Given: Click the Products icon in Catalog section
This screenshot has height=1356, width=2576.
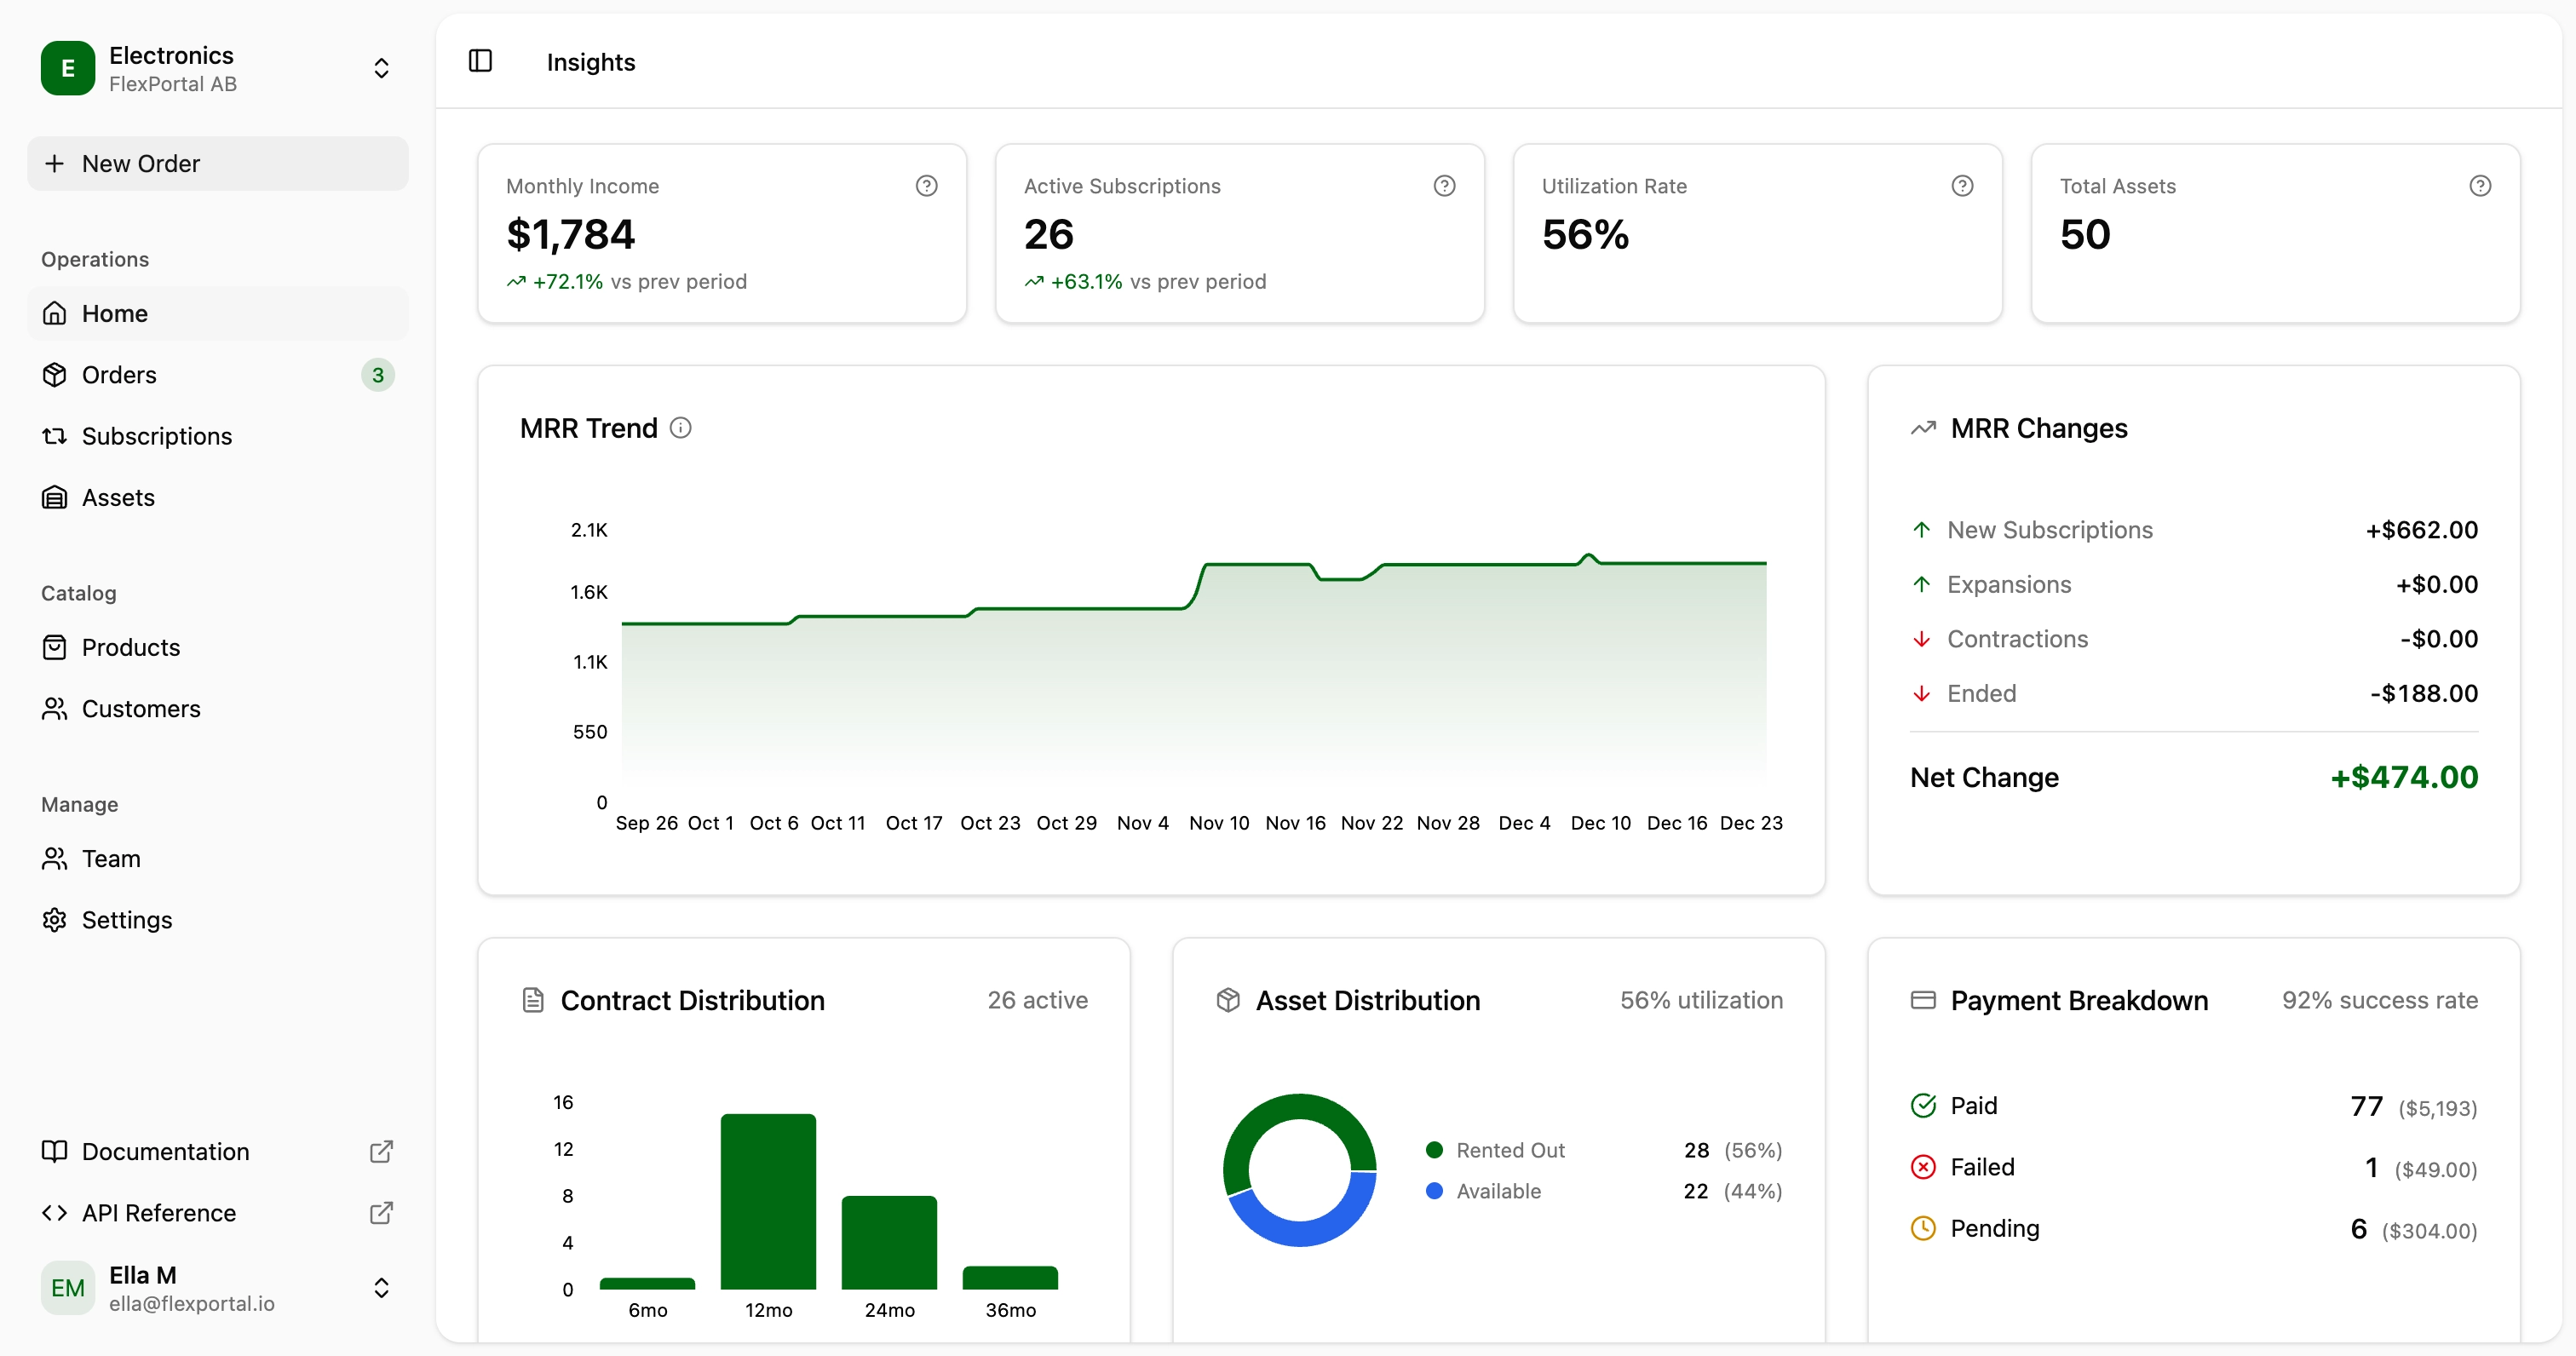Looking at the screenshot, I should pos(55,647).
